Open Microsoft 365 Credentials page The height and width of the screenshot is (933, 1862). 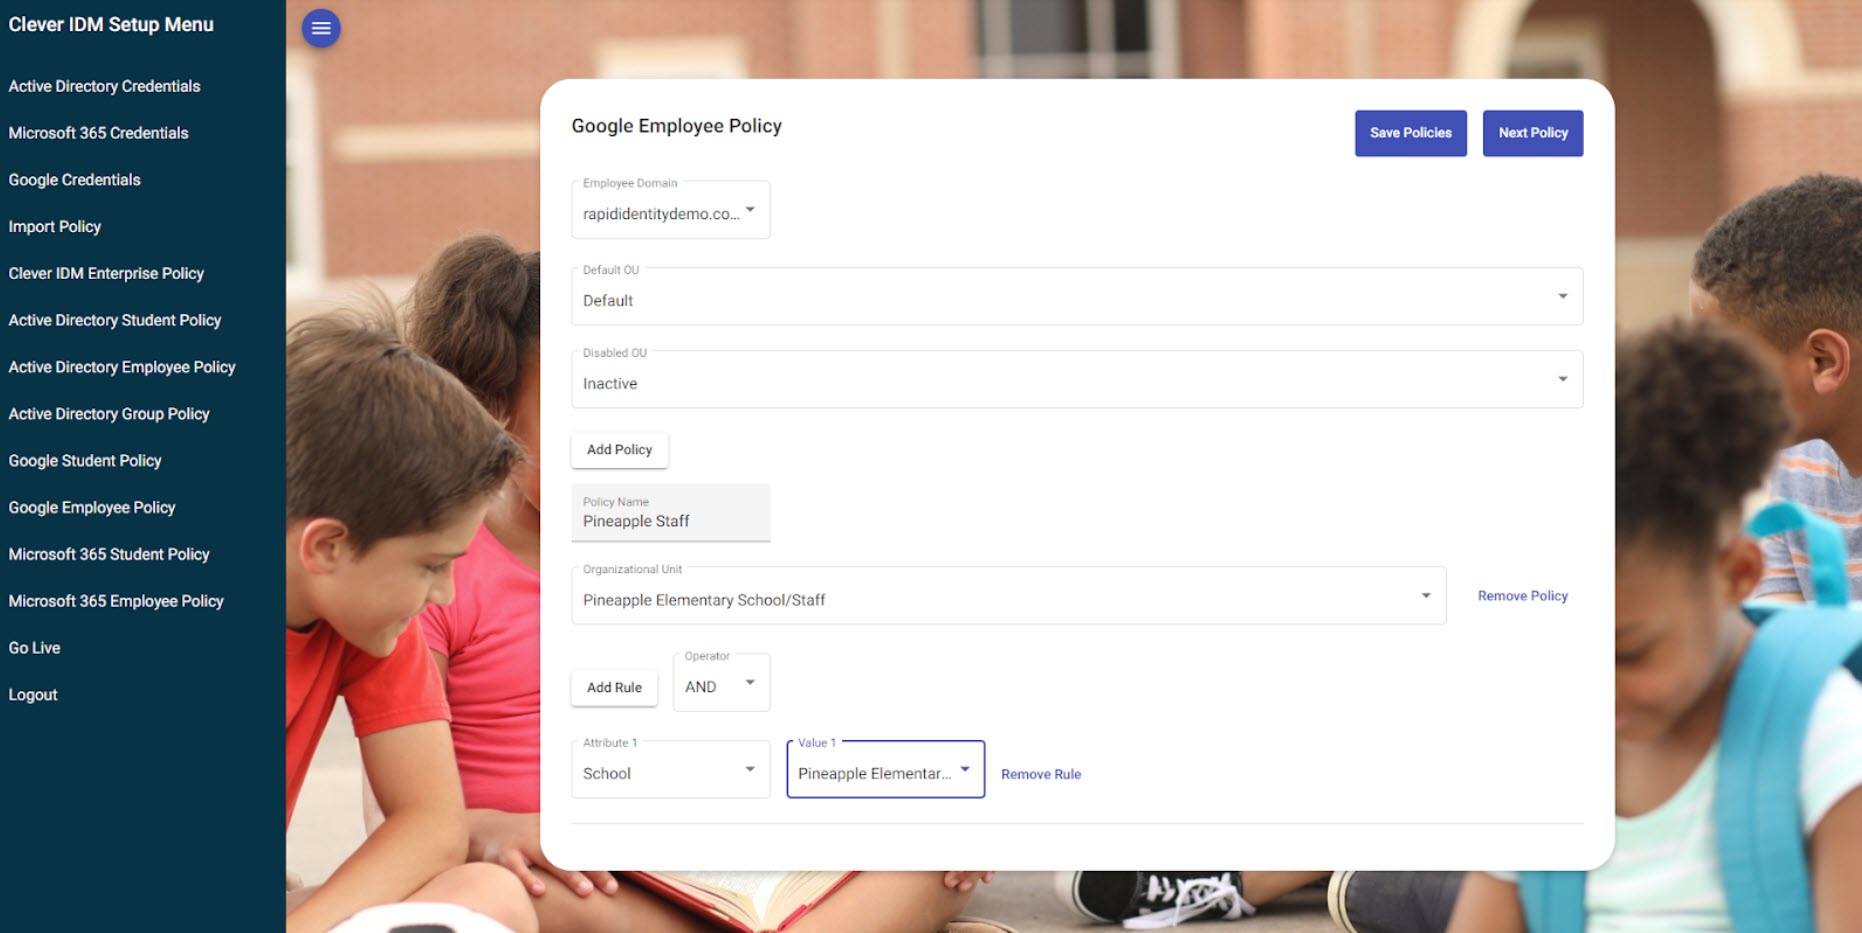(98, 133)
